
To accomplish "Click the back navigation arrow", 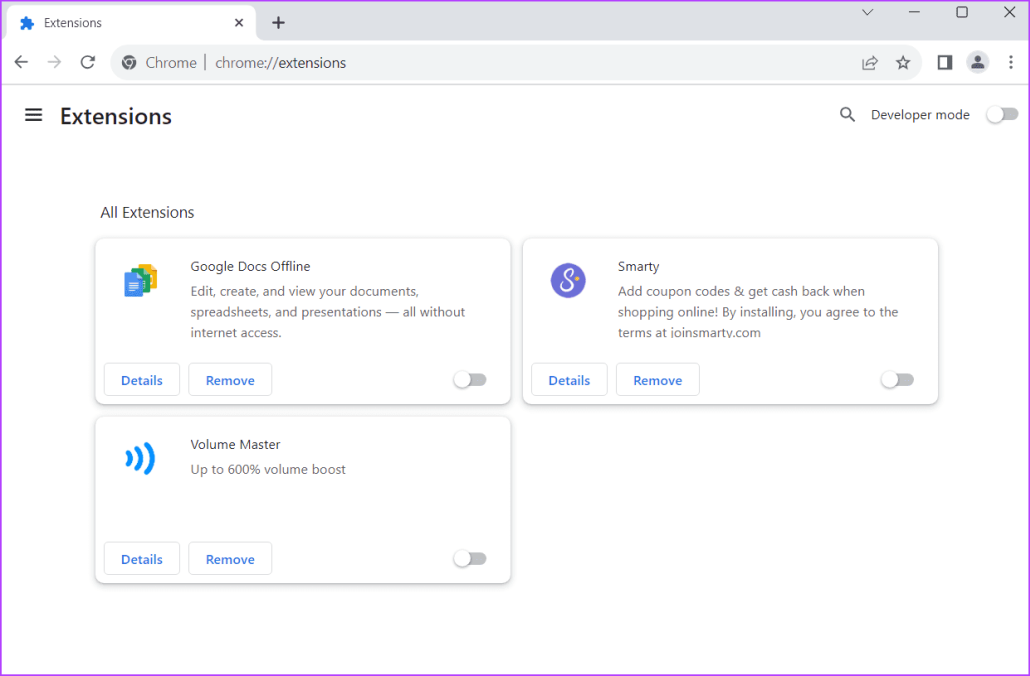I will 21,62.
